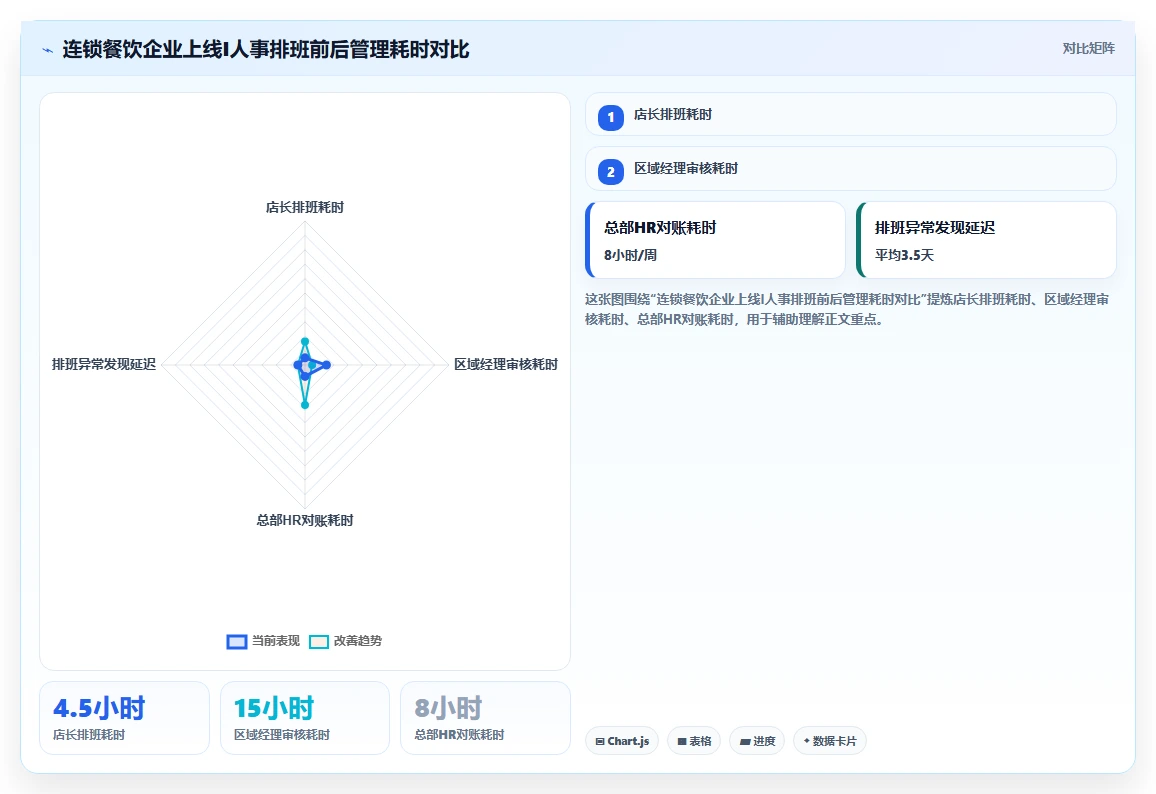Click the 对比矩阵 label in the header
1156x794 pixels.
pos(1088,49)
